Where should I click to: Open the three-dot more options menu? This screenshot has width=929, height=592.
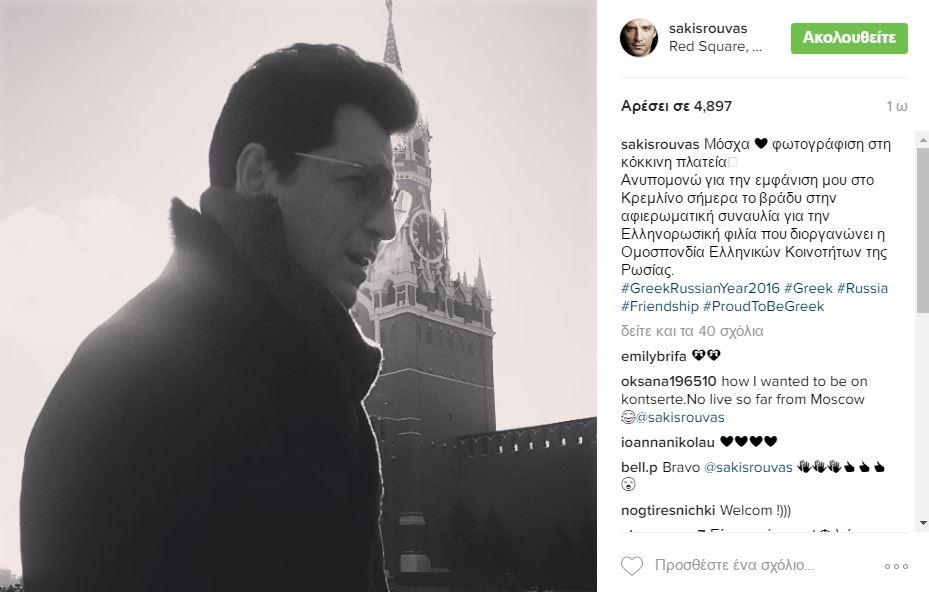pyautogui.click(x=896, y=567)
